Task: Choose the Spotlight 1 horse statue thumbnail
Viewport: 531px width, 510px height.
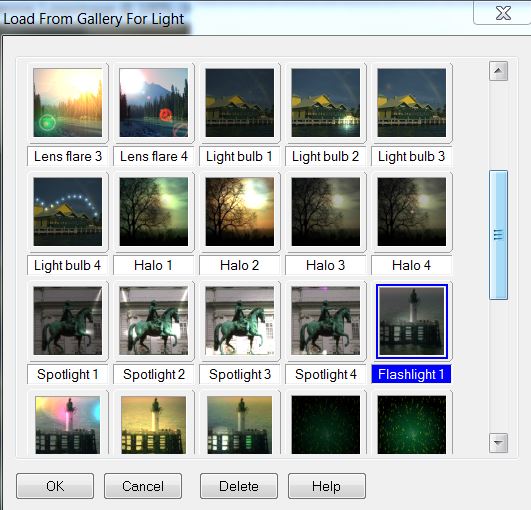Action: tap(68, 321)
